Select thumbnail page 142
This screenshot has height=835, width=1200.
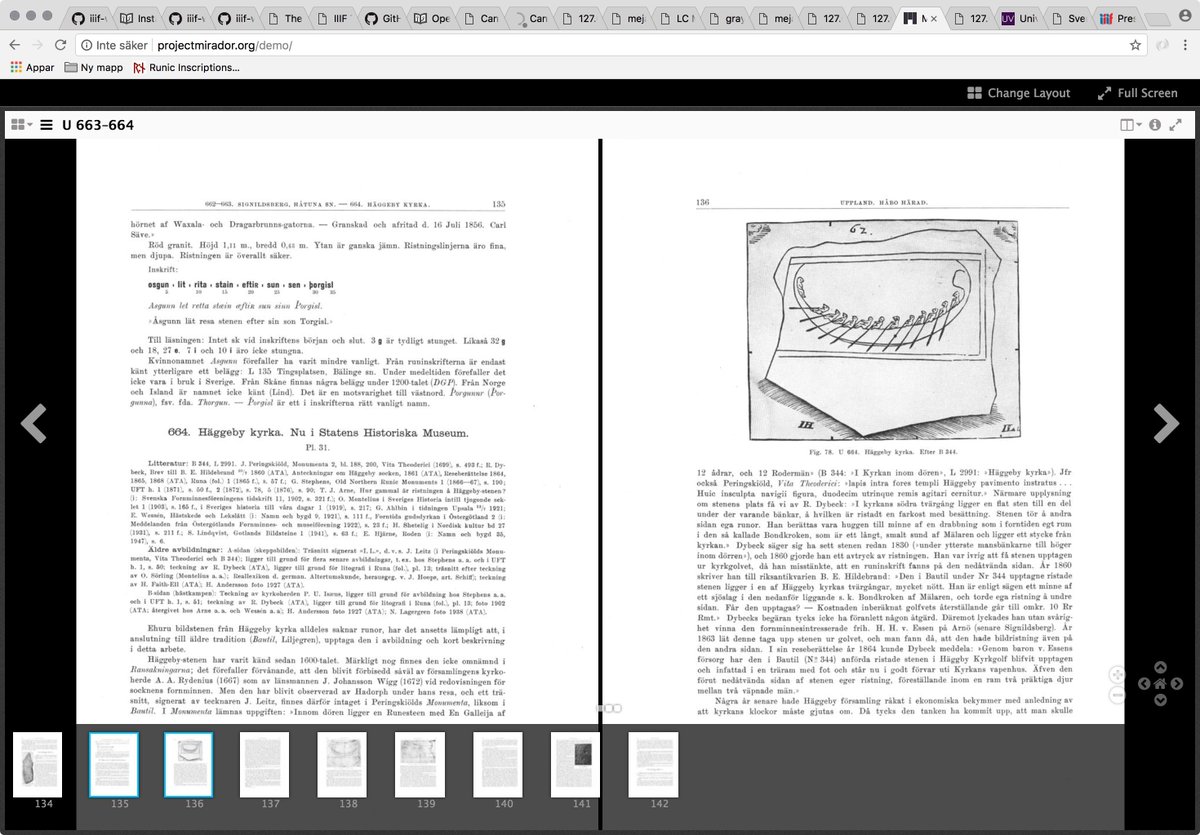[x=653, y=765]
